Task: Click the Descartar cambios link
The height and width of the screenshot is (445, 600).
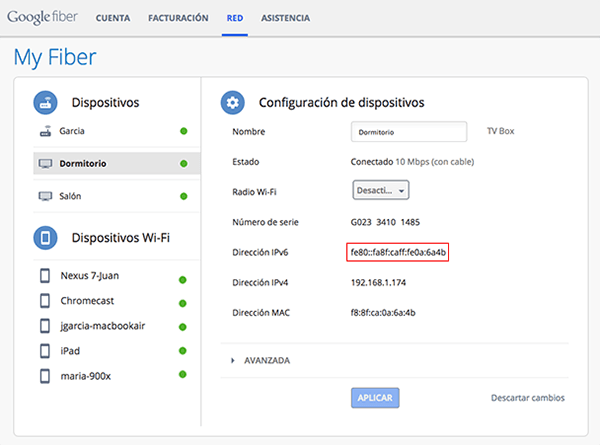Action: (527, 398)
